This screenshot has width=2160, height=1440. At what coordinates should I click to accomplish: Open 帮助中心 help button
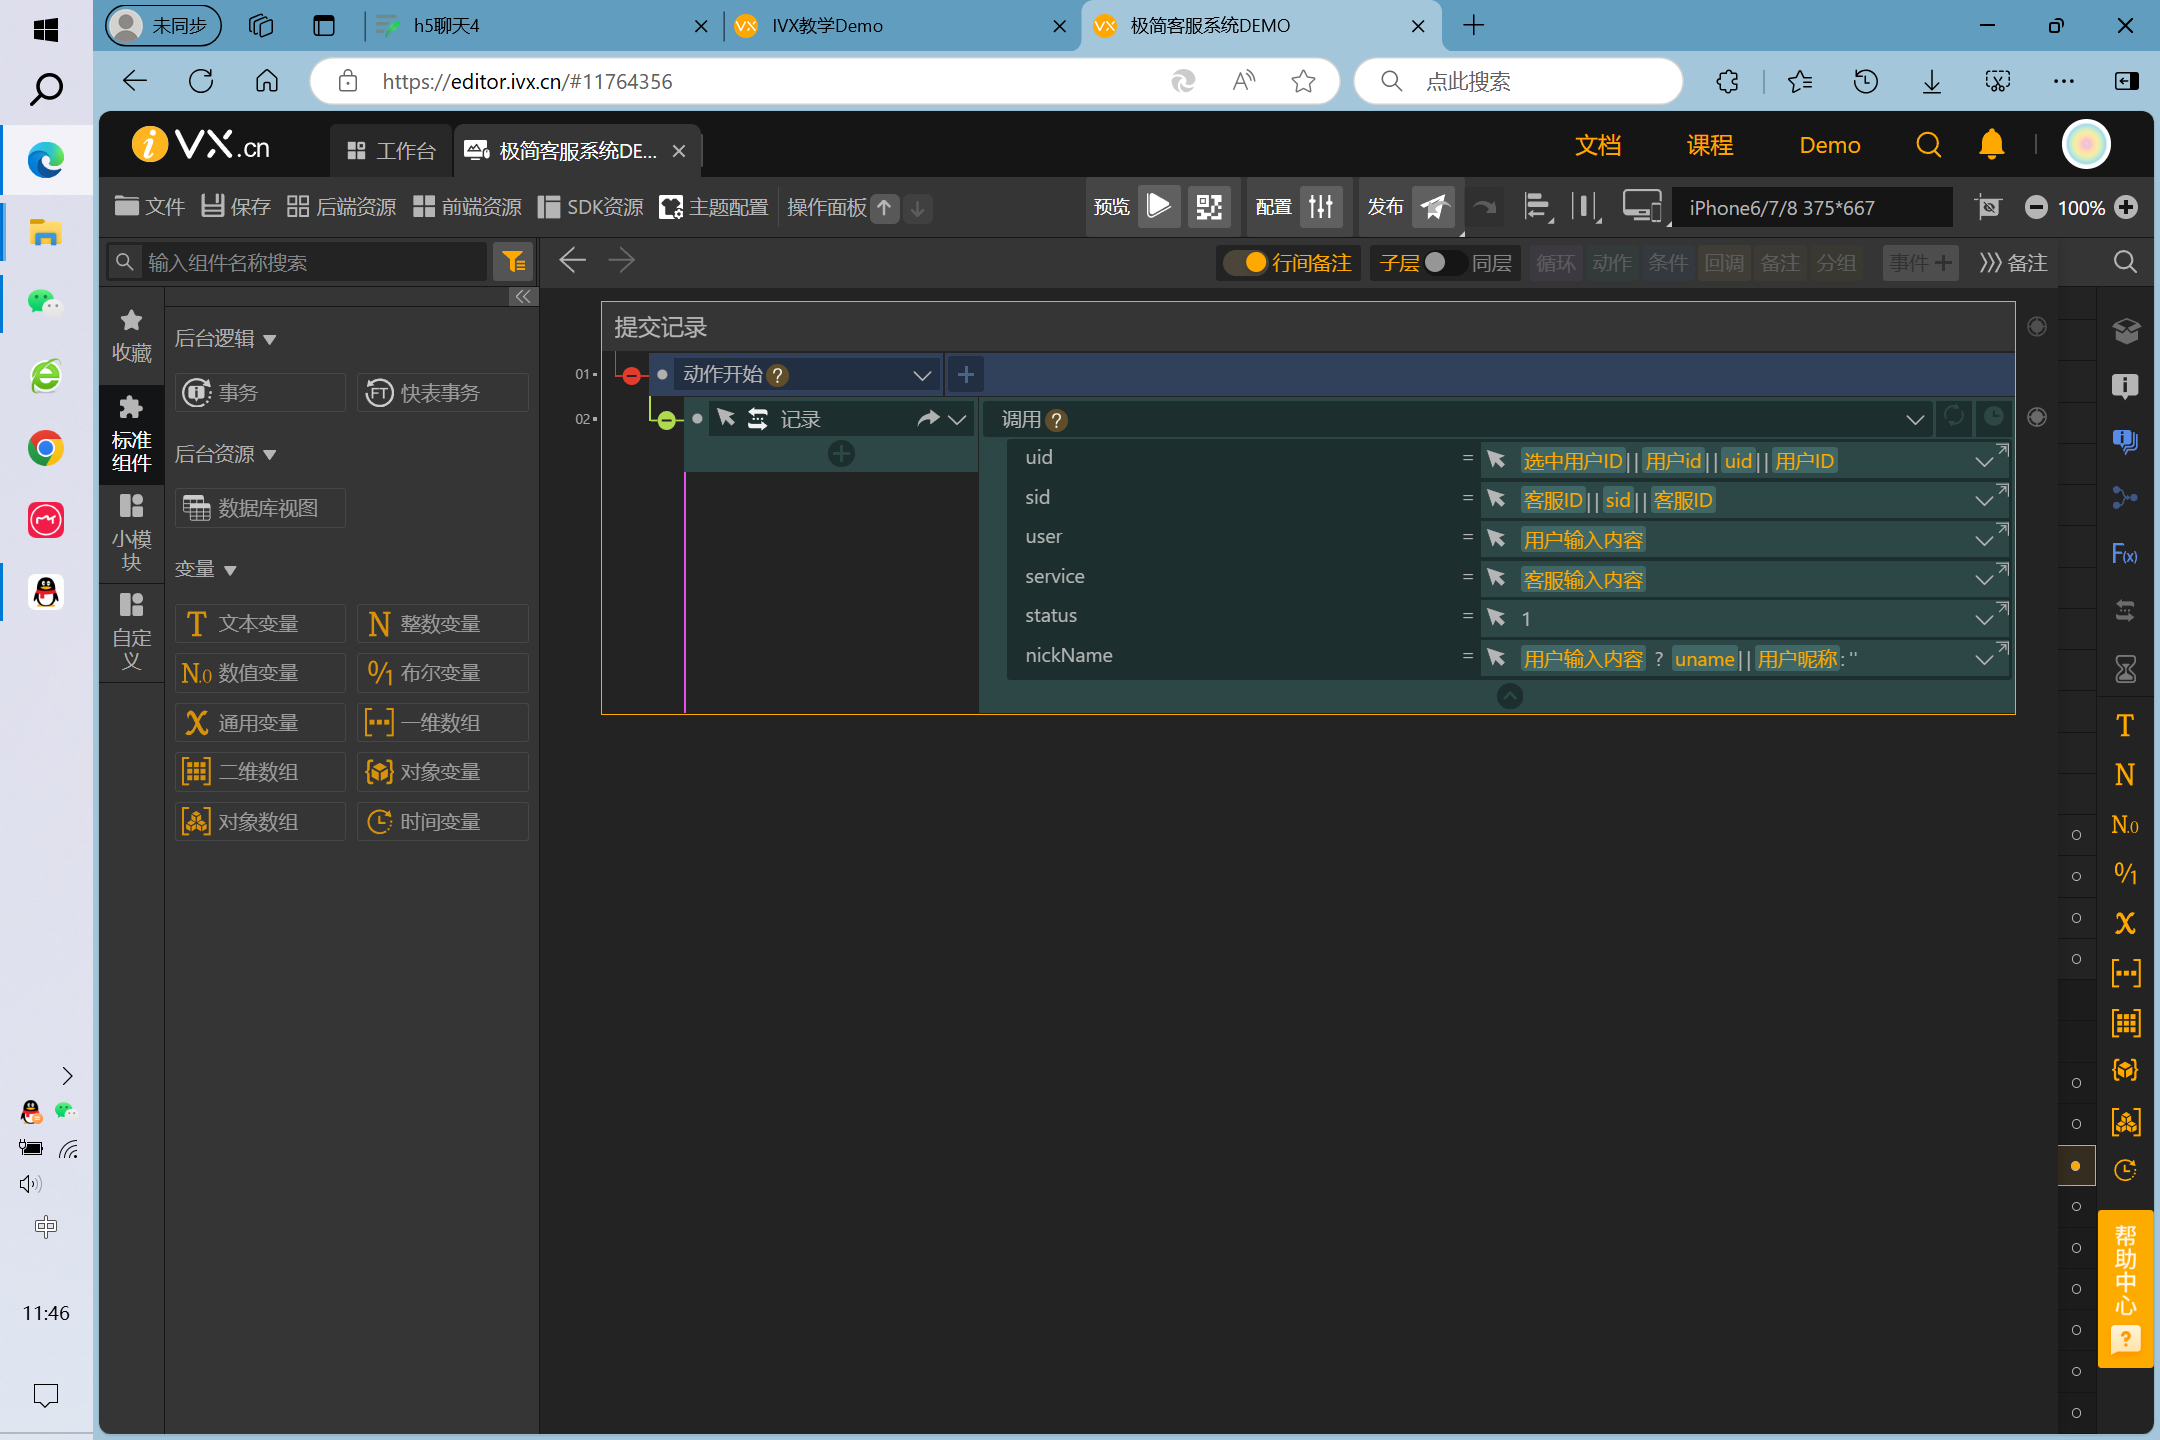click(x=2125, y=1288)
